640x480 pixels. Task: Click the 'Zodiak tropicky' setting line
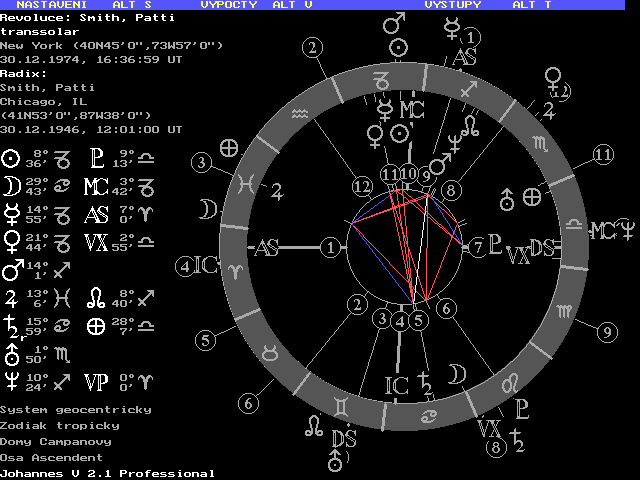tap(59, 425)
